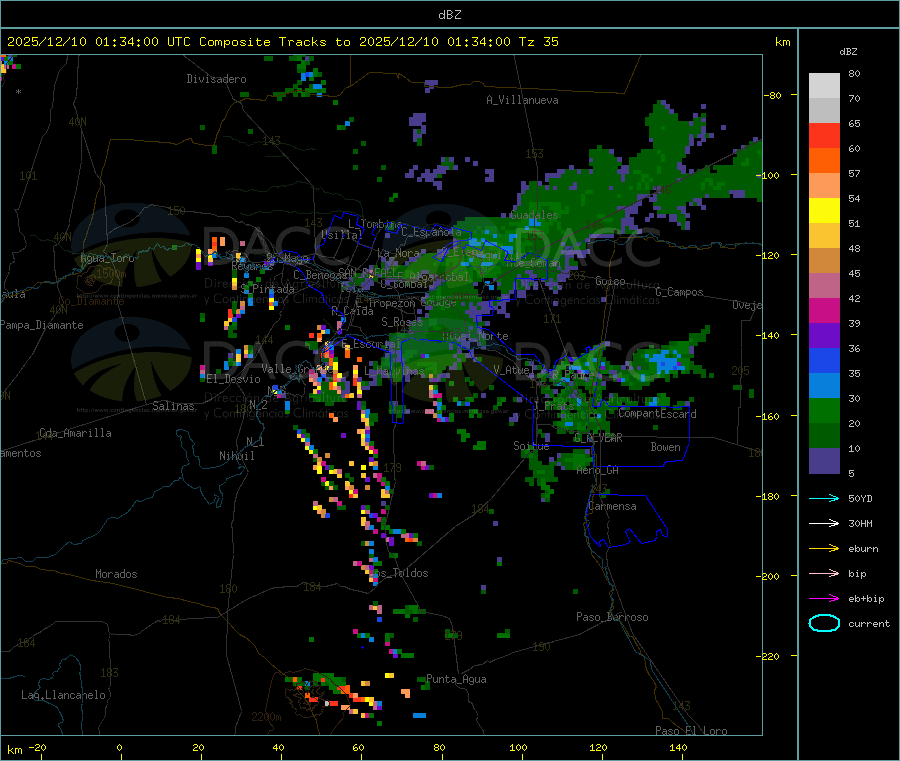900x761 pixels.
Task: Click the cyan 'current' ellipse legend icon
Action: pyautogui.click(x=824, y=623)
